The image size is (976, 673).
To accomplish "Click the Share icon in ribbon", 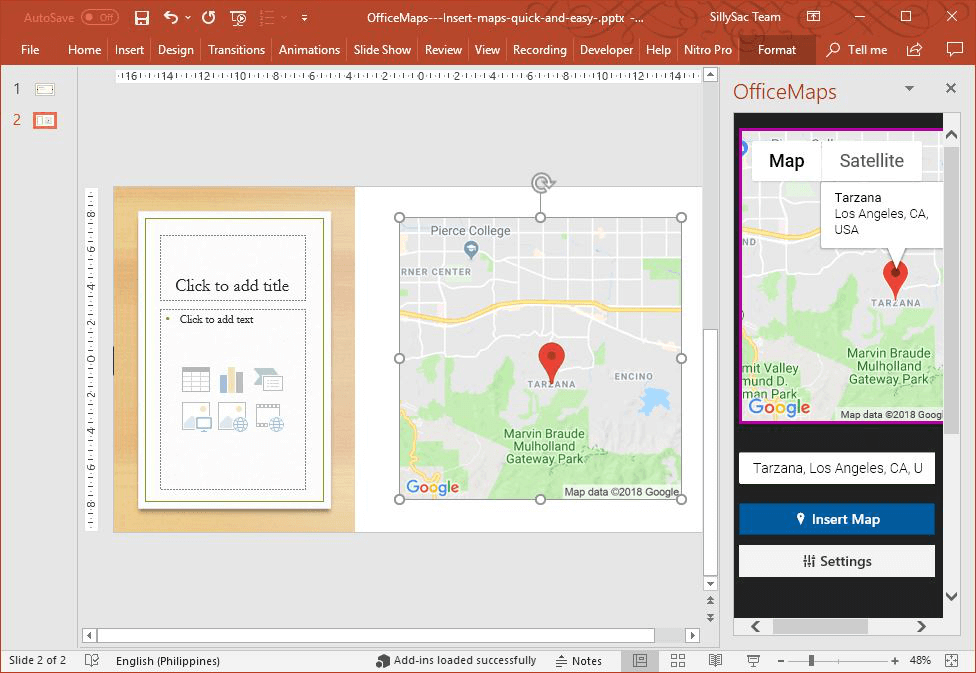I will tap(914, 50).
